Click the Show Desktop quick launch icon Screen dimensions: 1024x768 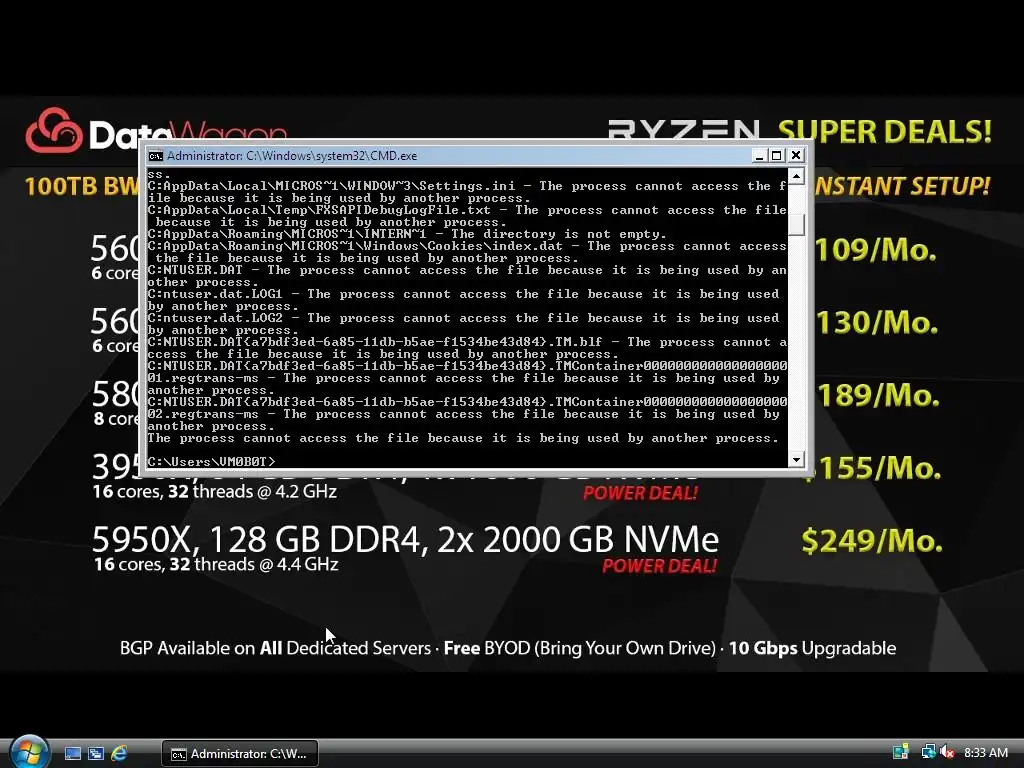[x=72, y=754]
